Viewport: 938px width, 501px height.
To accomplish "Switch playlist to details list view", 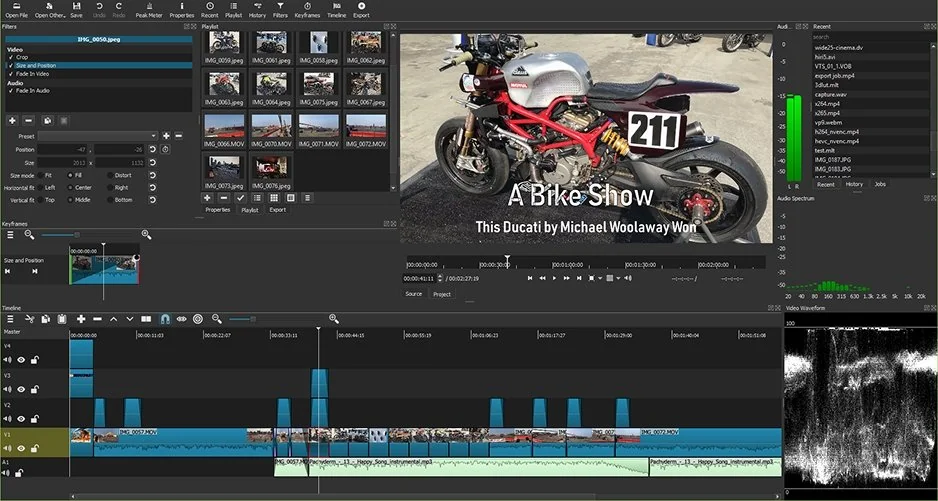I will pos(257,198).
